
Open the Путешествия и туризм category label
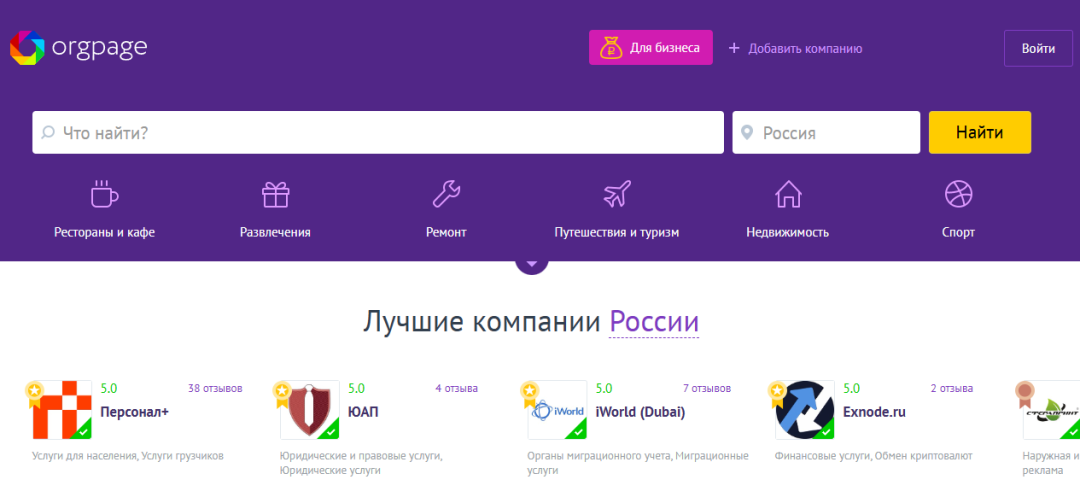(617, 232)
